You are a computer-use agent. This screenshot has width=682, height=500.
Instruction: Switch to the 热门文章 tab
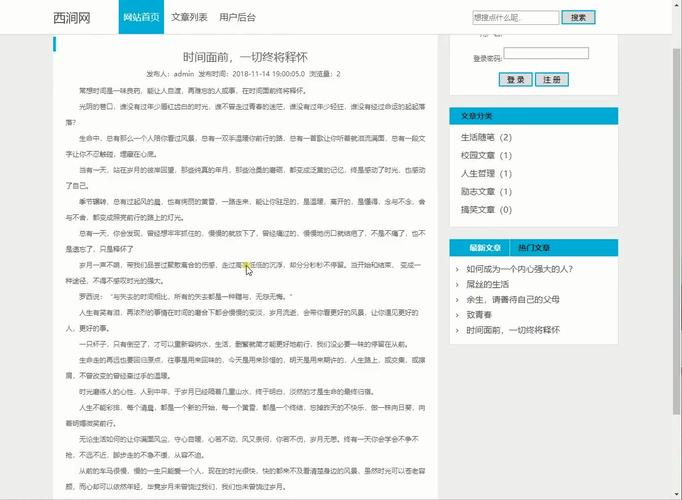coord(534,248)
